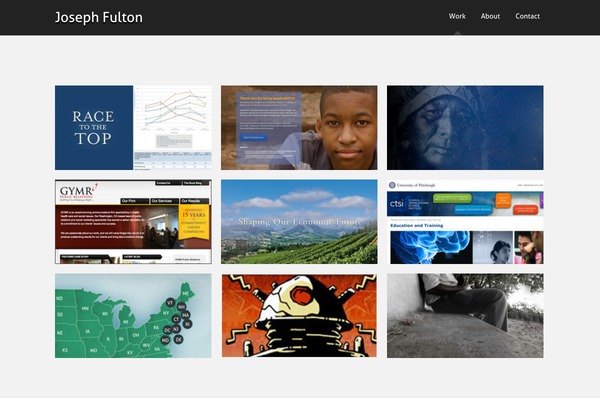Open the green US states map thumbnail
Image resolution: width=600 pixels, height=400 pixels.
(133, 316)
